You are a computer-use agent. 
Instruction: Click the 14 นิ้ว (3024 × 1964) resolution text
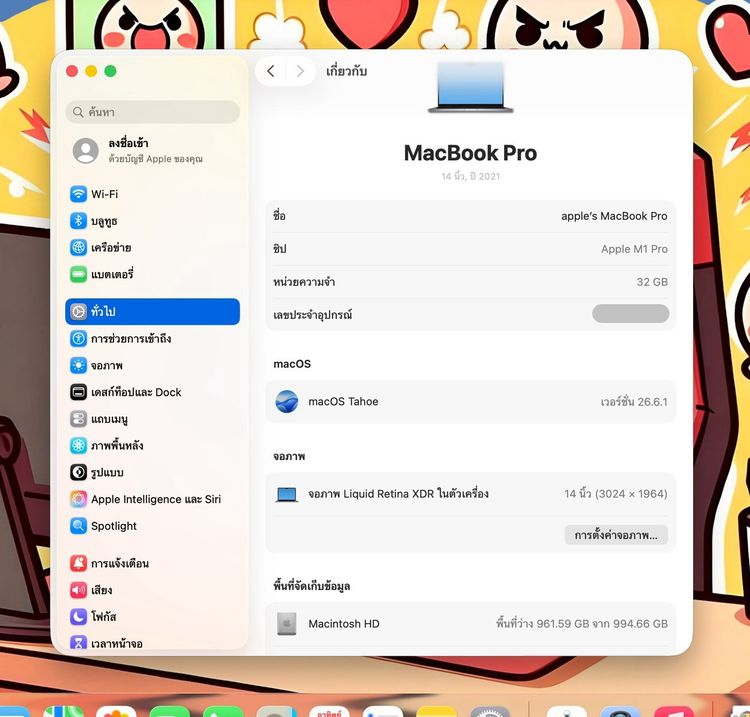616,494
